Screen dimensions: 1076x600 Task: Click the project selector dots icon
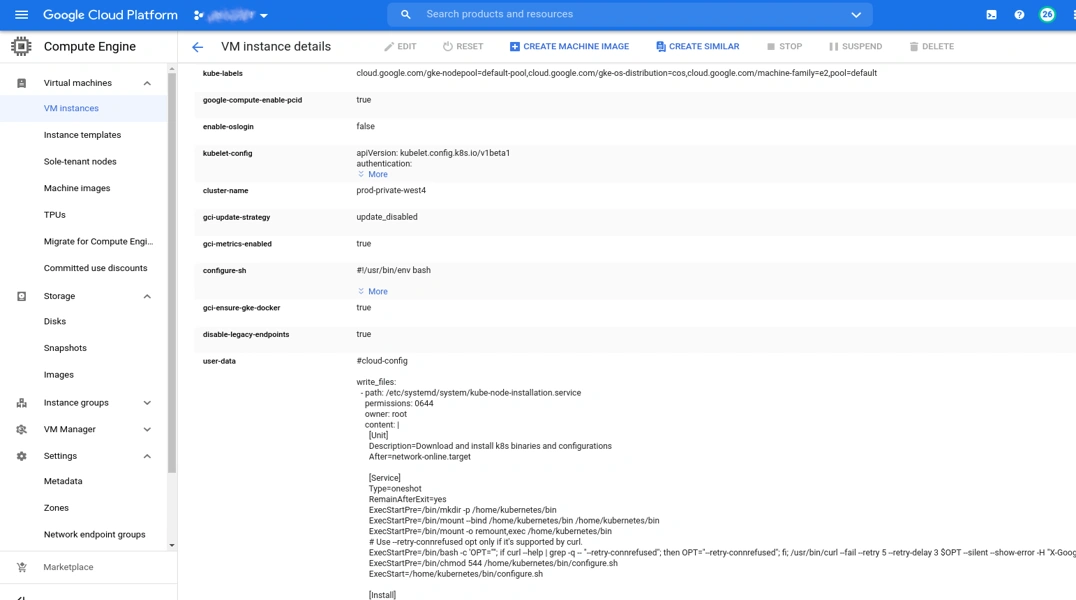point(199,15)
